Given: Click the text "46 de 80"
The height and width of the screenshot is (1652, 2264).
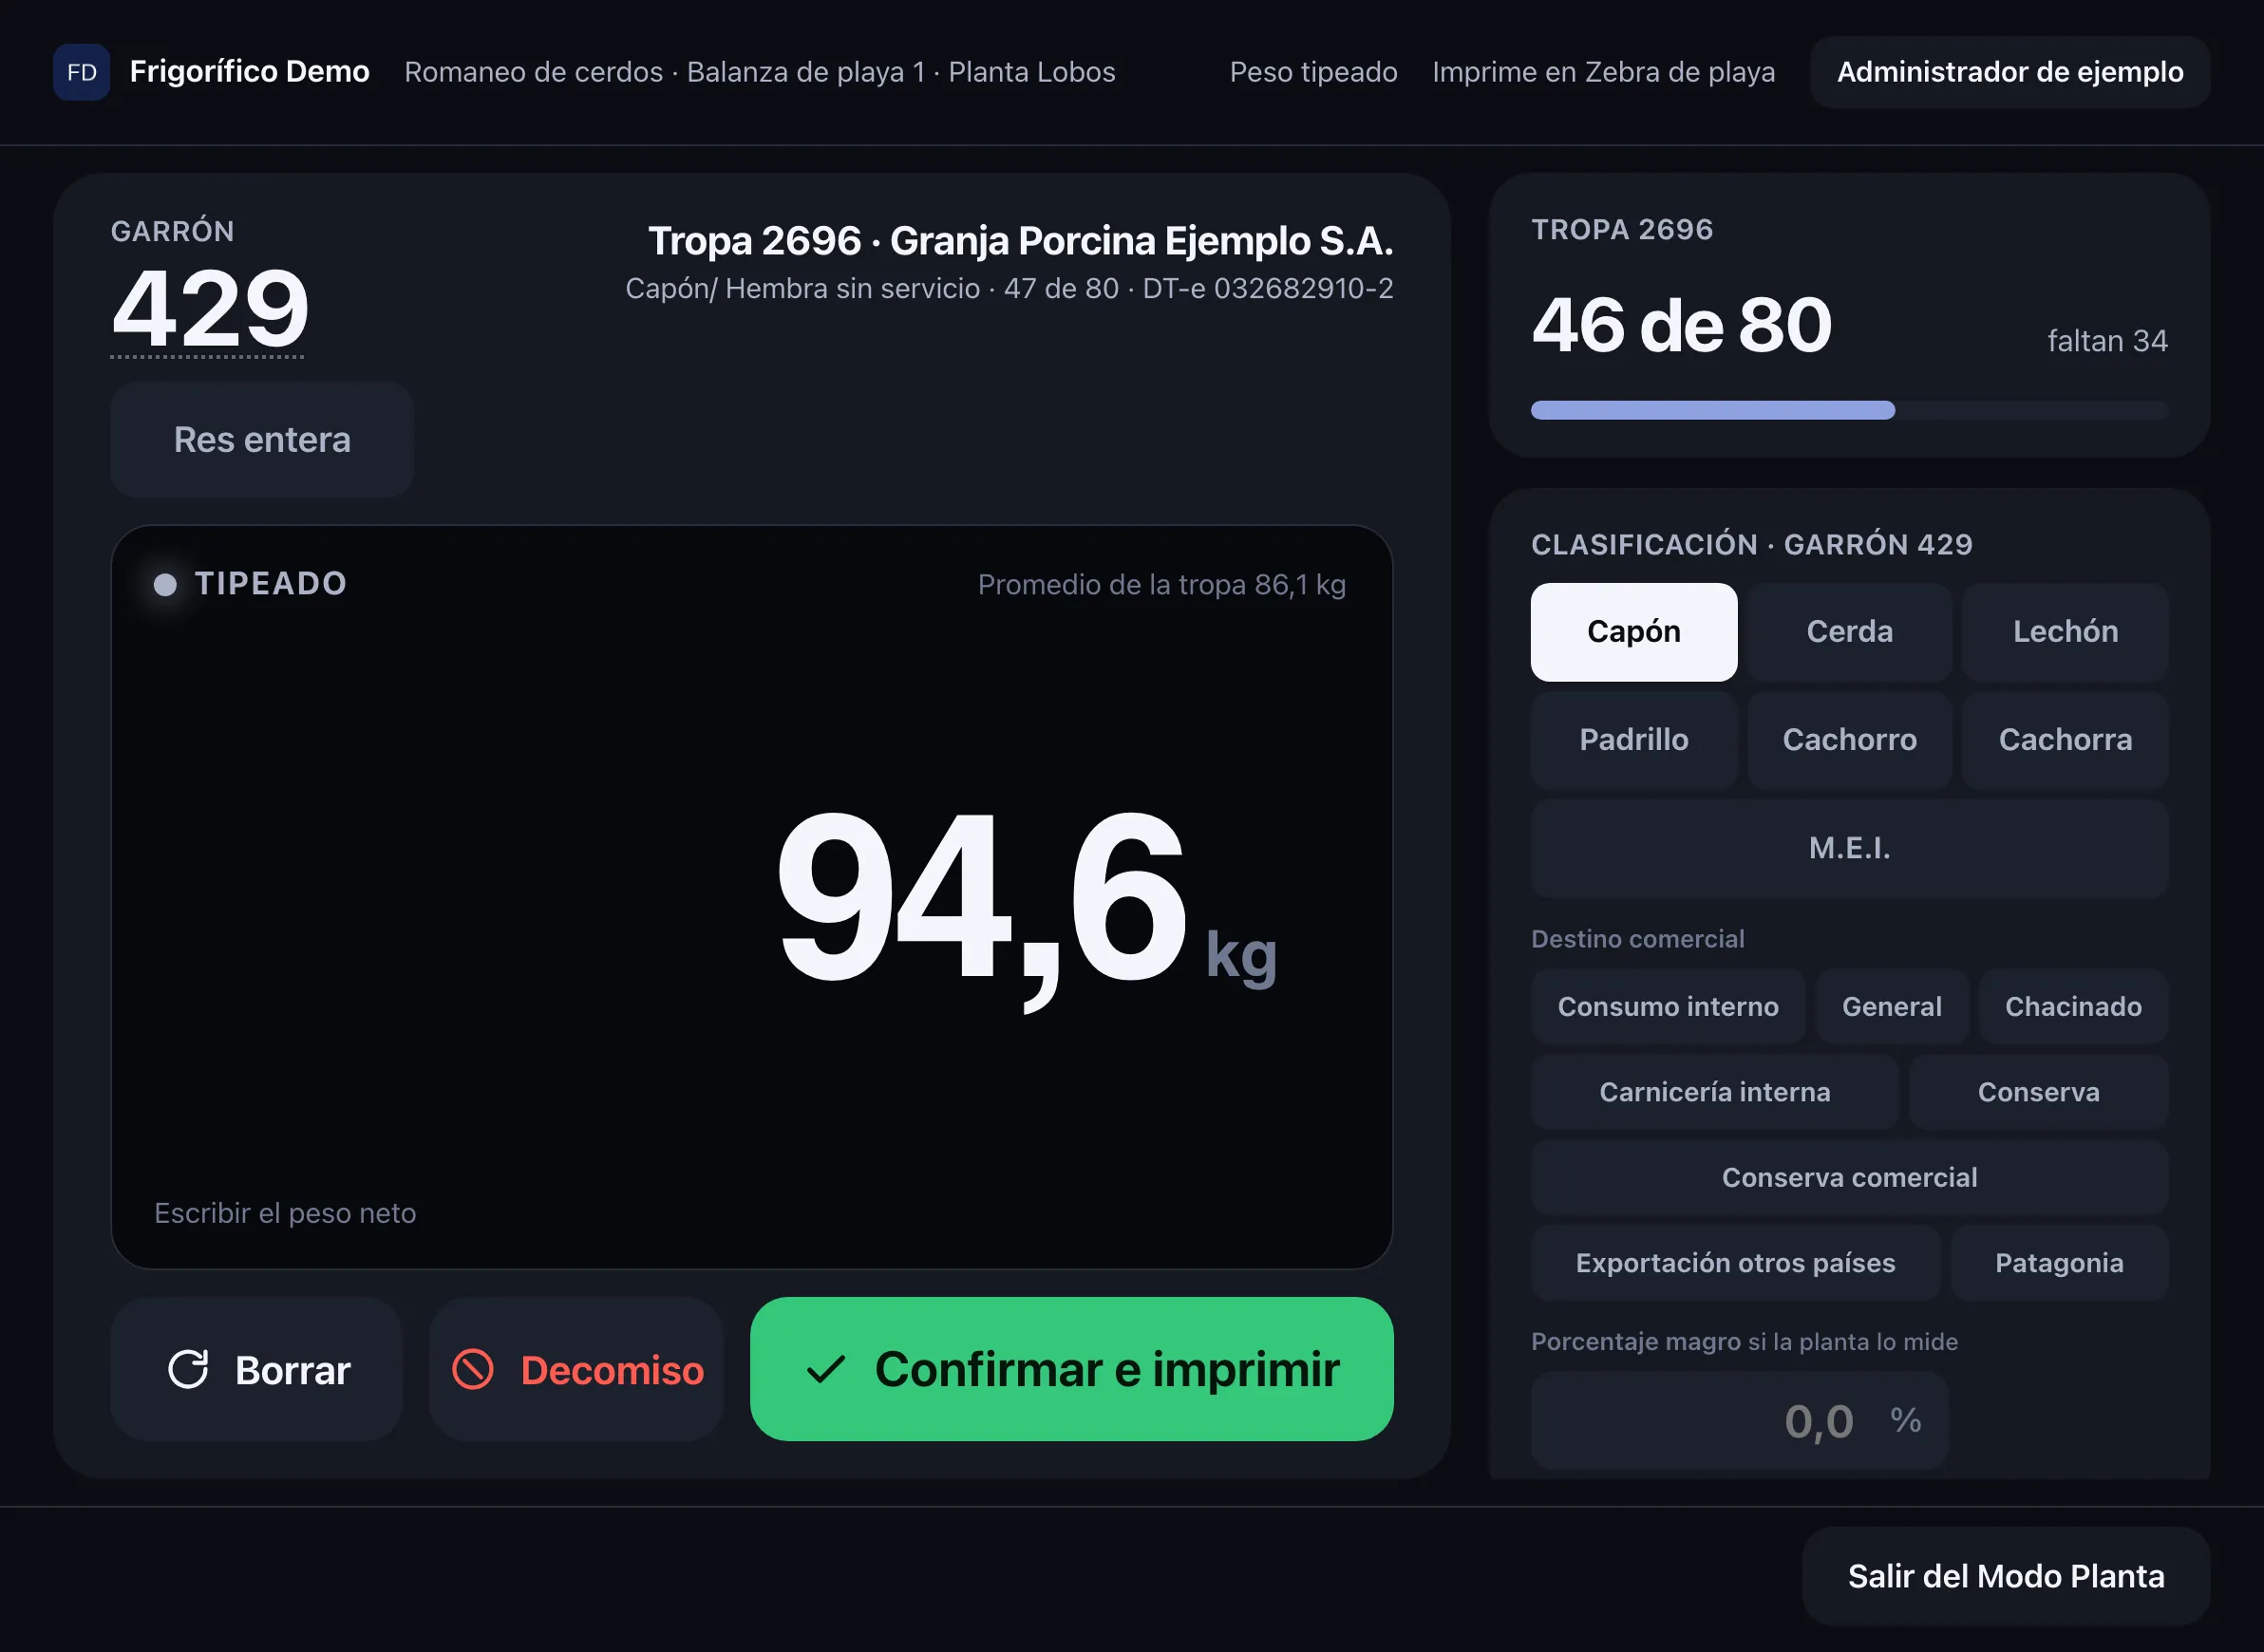Looking at the screenshot, I should pyautogui.click(x=1681, y=325).
